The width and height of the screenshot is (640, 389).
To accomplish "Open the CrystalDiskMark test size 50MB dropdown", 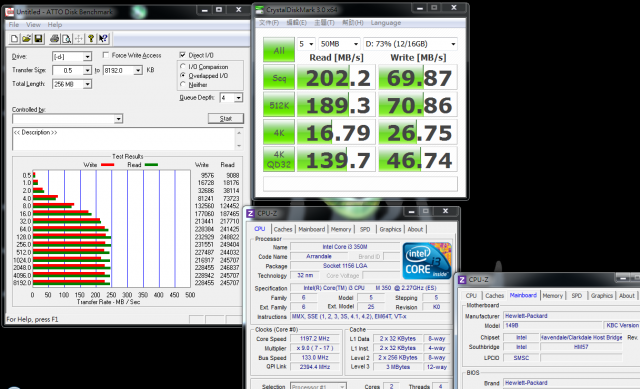I will [339, 44].
